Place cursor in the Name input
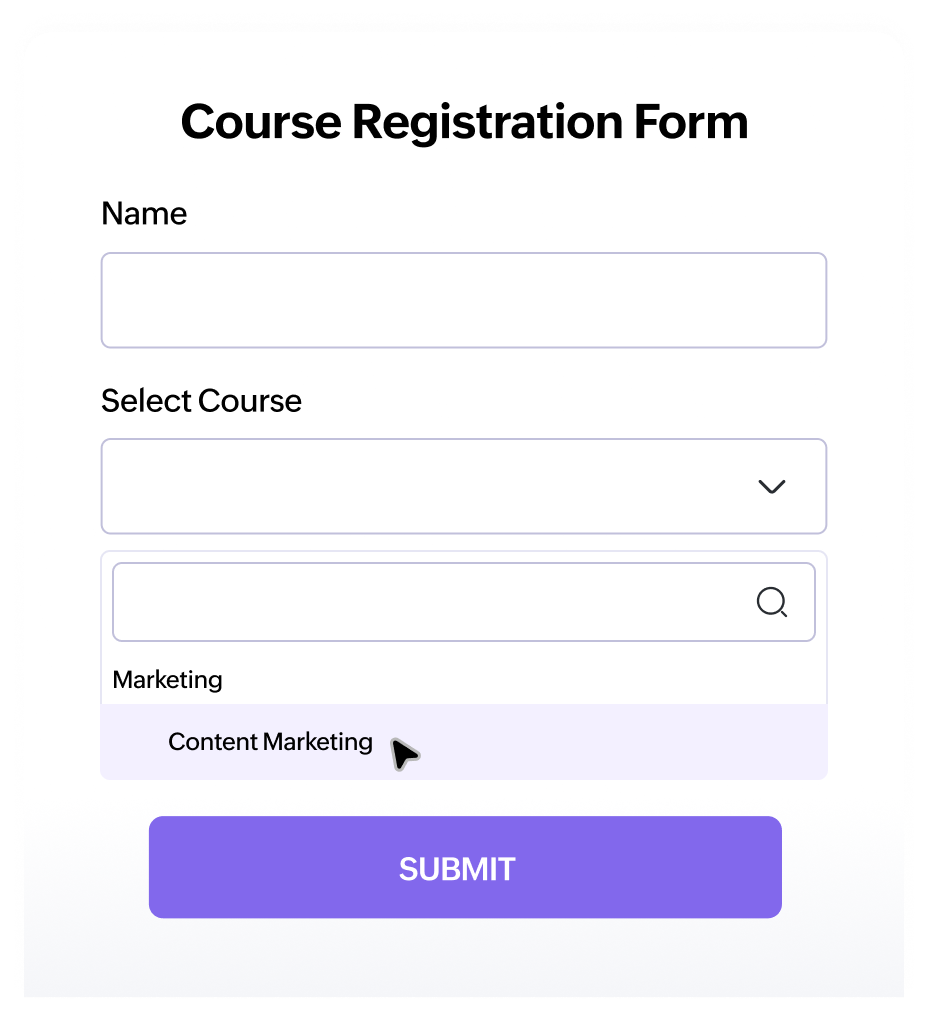 [x=463, y=300]
